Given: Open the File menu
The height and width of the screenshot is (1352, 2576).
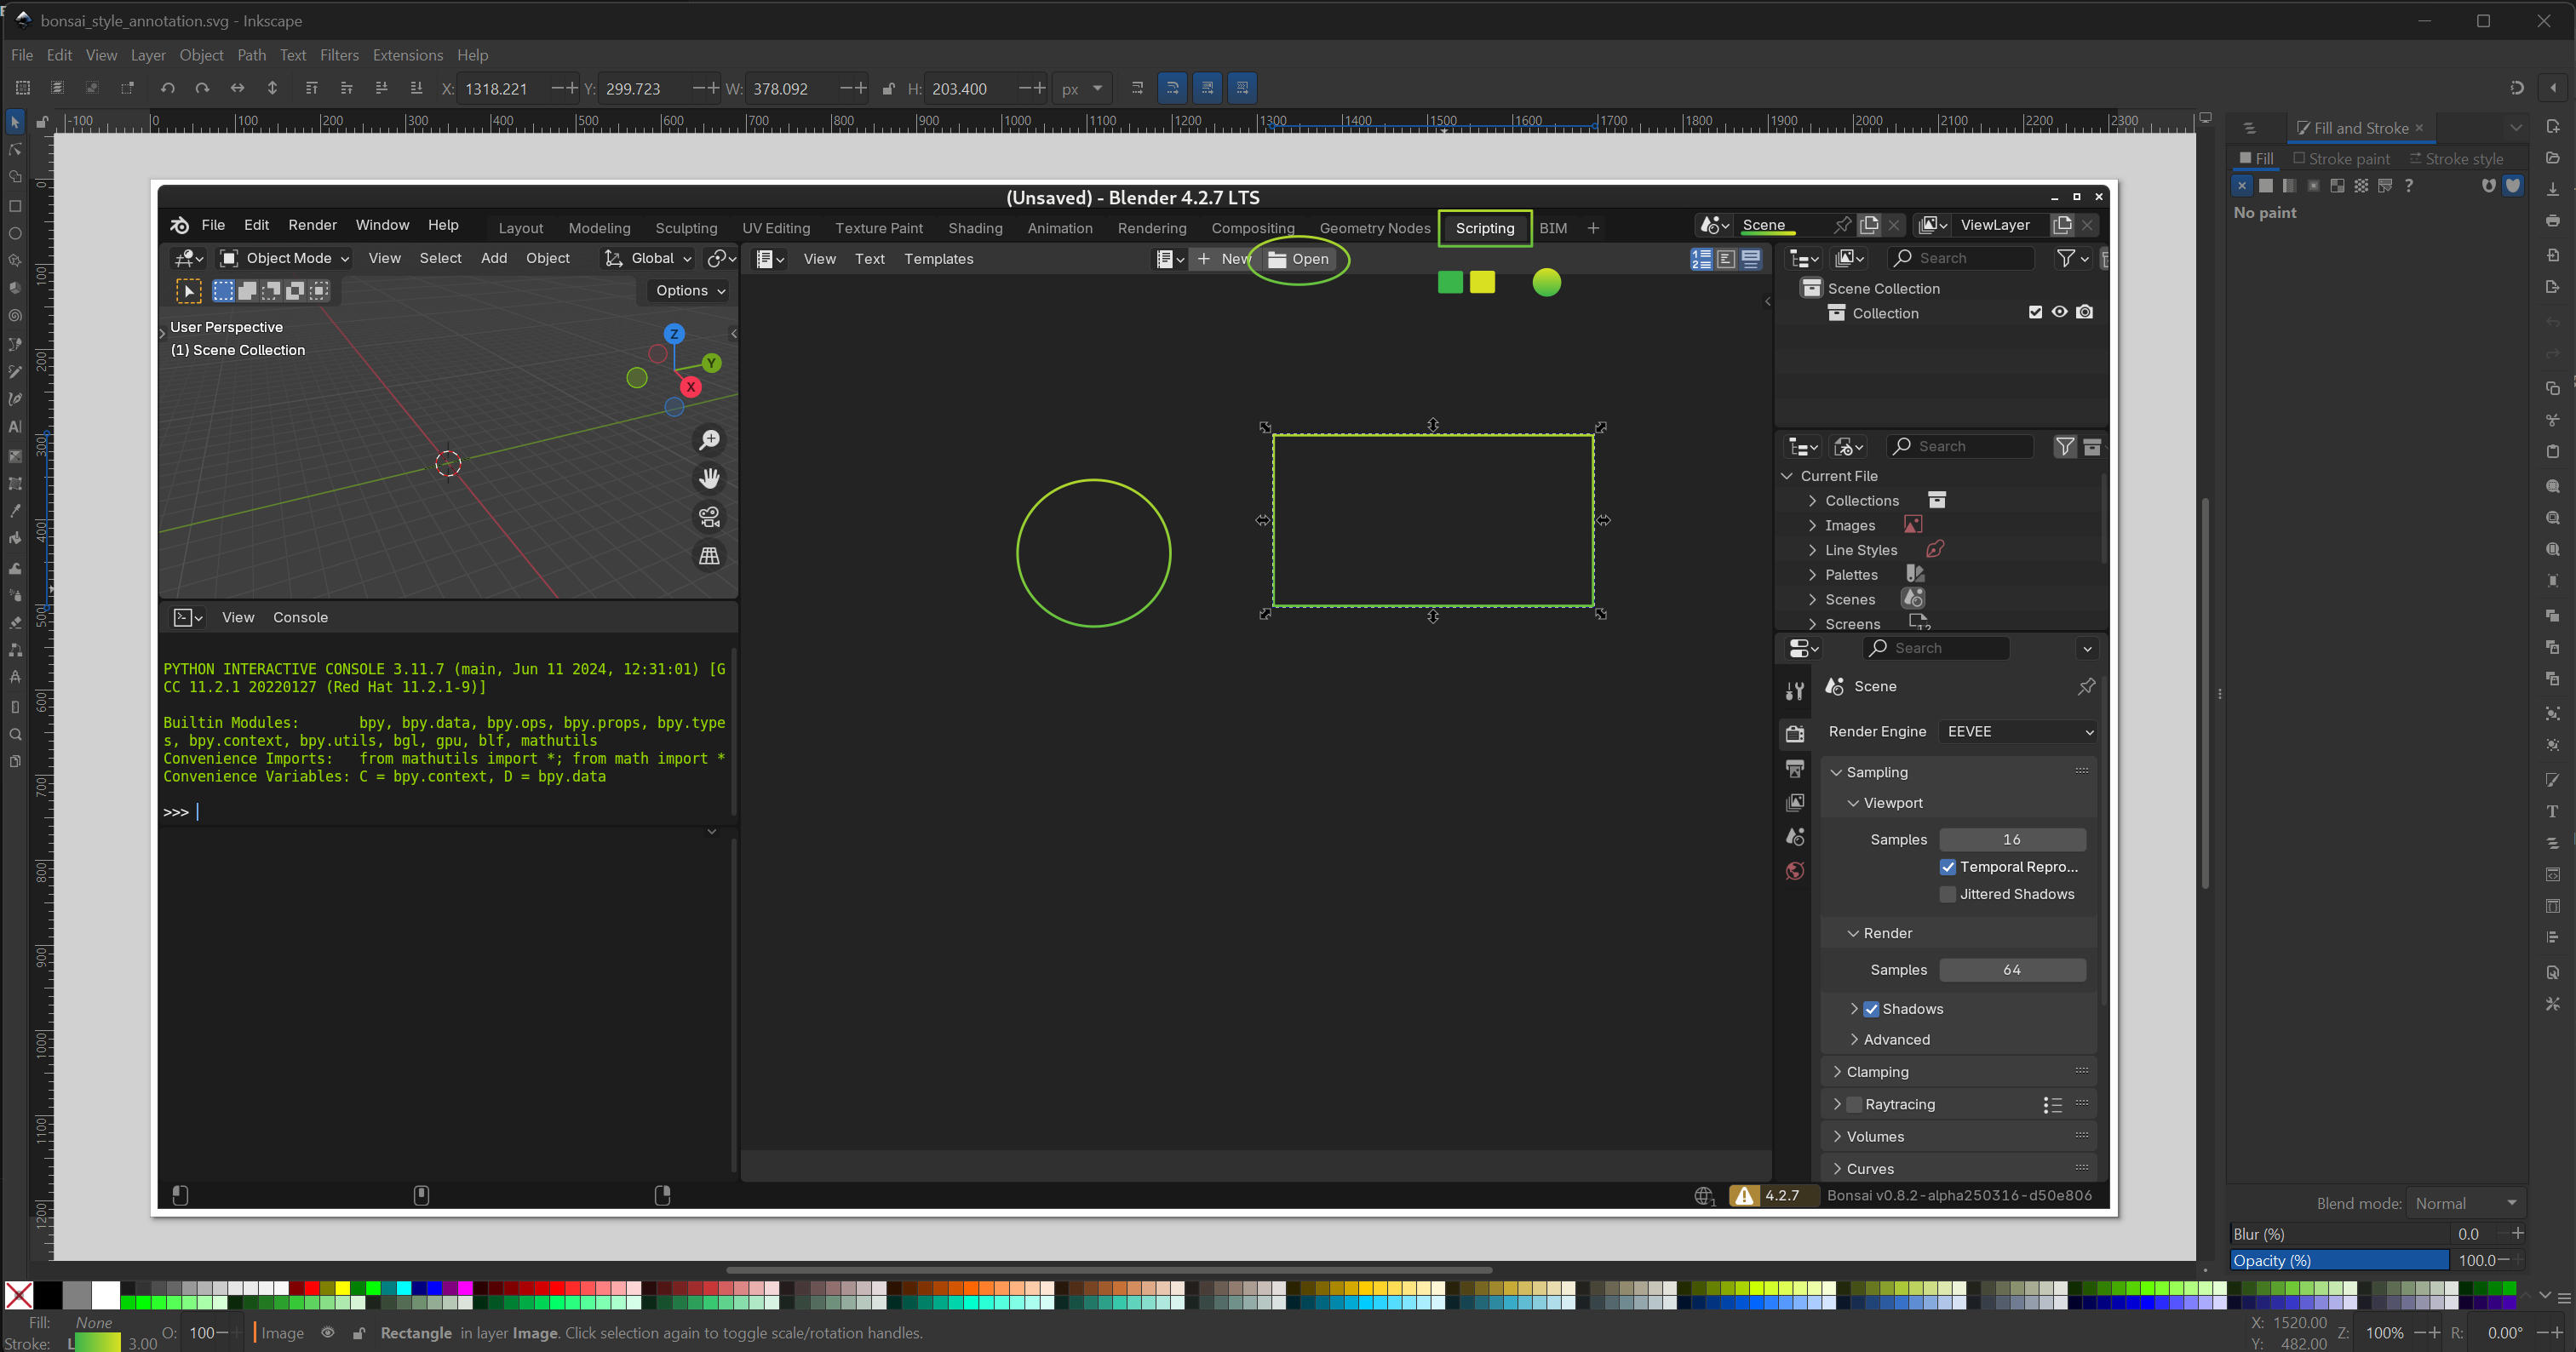Looking at the screenshot, I should tap(22, 55).
